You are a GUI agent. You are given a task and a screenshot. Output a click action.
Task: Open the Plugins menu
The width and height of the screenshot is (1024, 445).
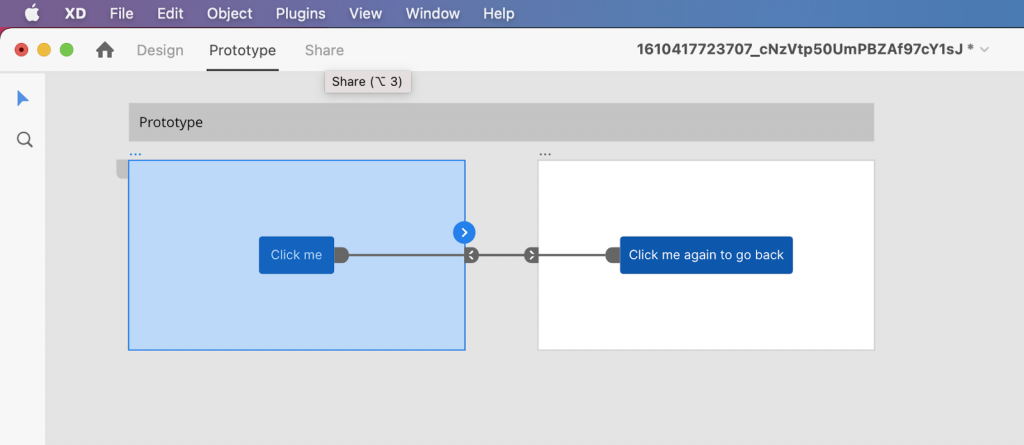(x=300, y=13)
